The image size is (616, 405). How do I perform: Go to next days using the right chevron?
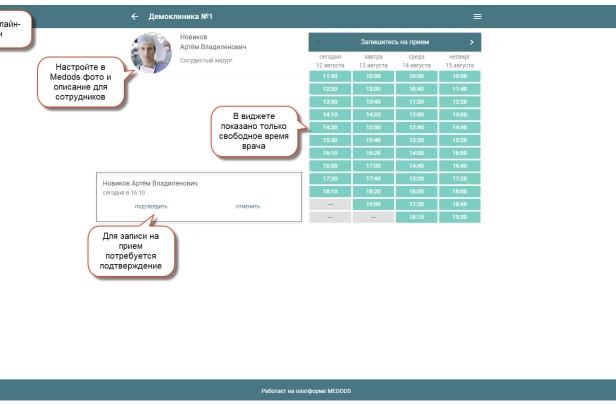pyautogui.click(x=471, y=42)
